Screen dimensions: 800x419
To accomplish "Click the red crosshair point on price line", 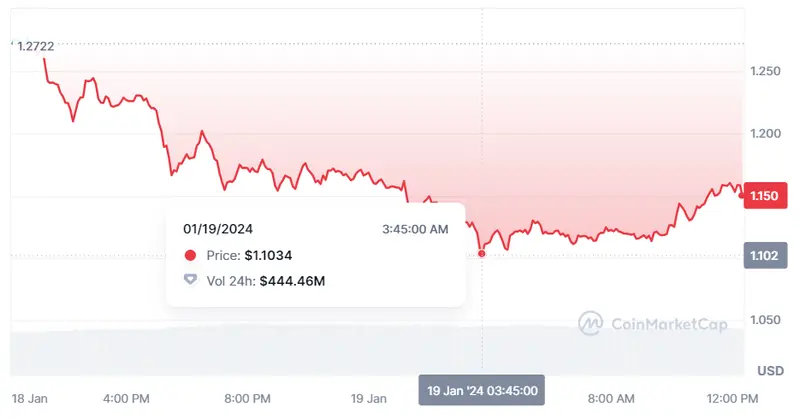I will pos(482,254).
